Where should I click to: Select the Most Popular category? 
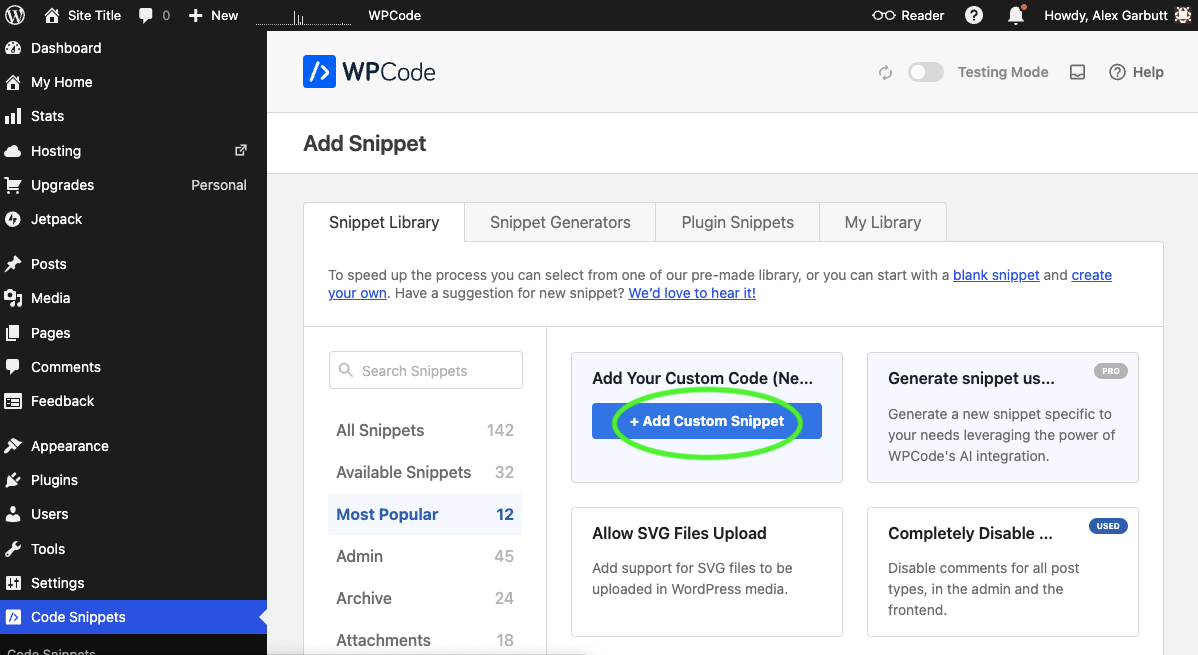pyautogui.click(x=425, y=514)
